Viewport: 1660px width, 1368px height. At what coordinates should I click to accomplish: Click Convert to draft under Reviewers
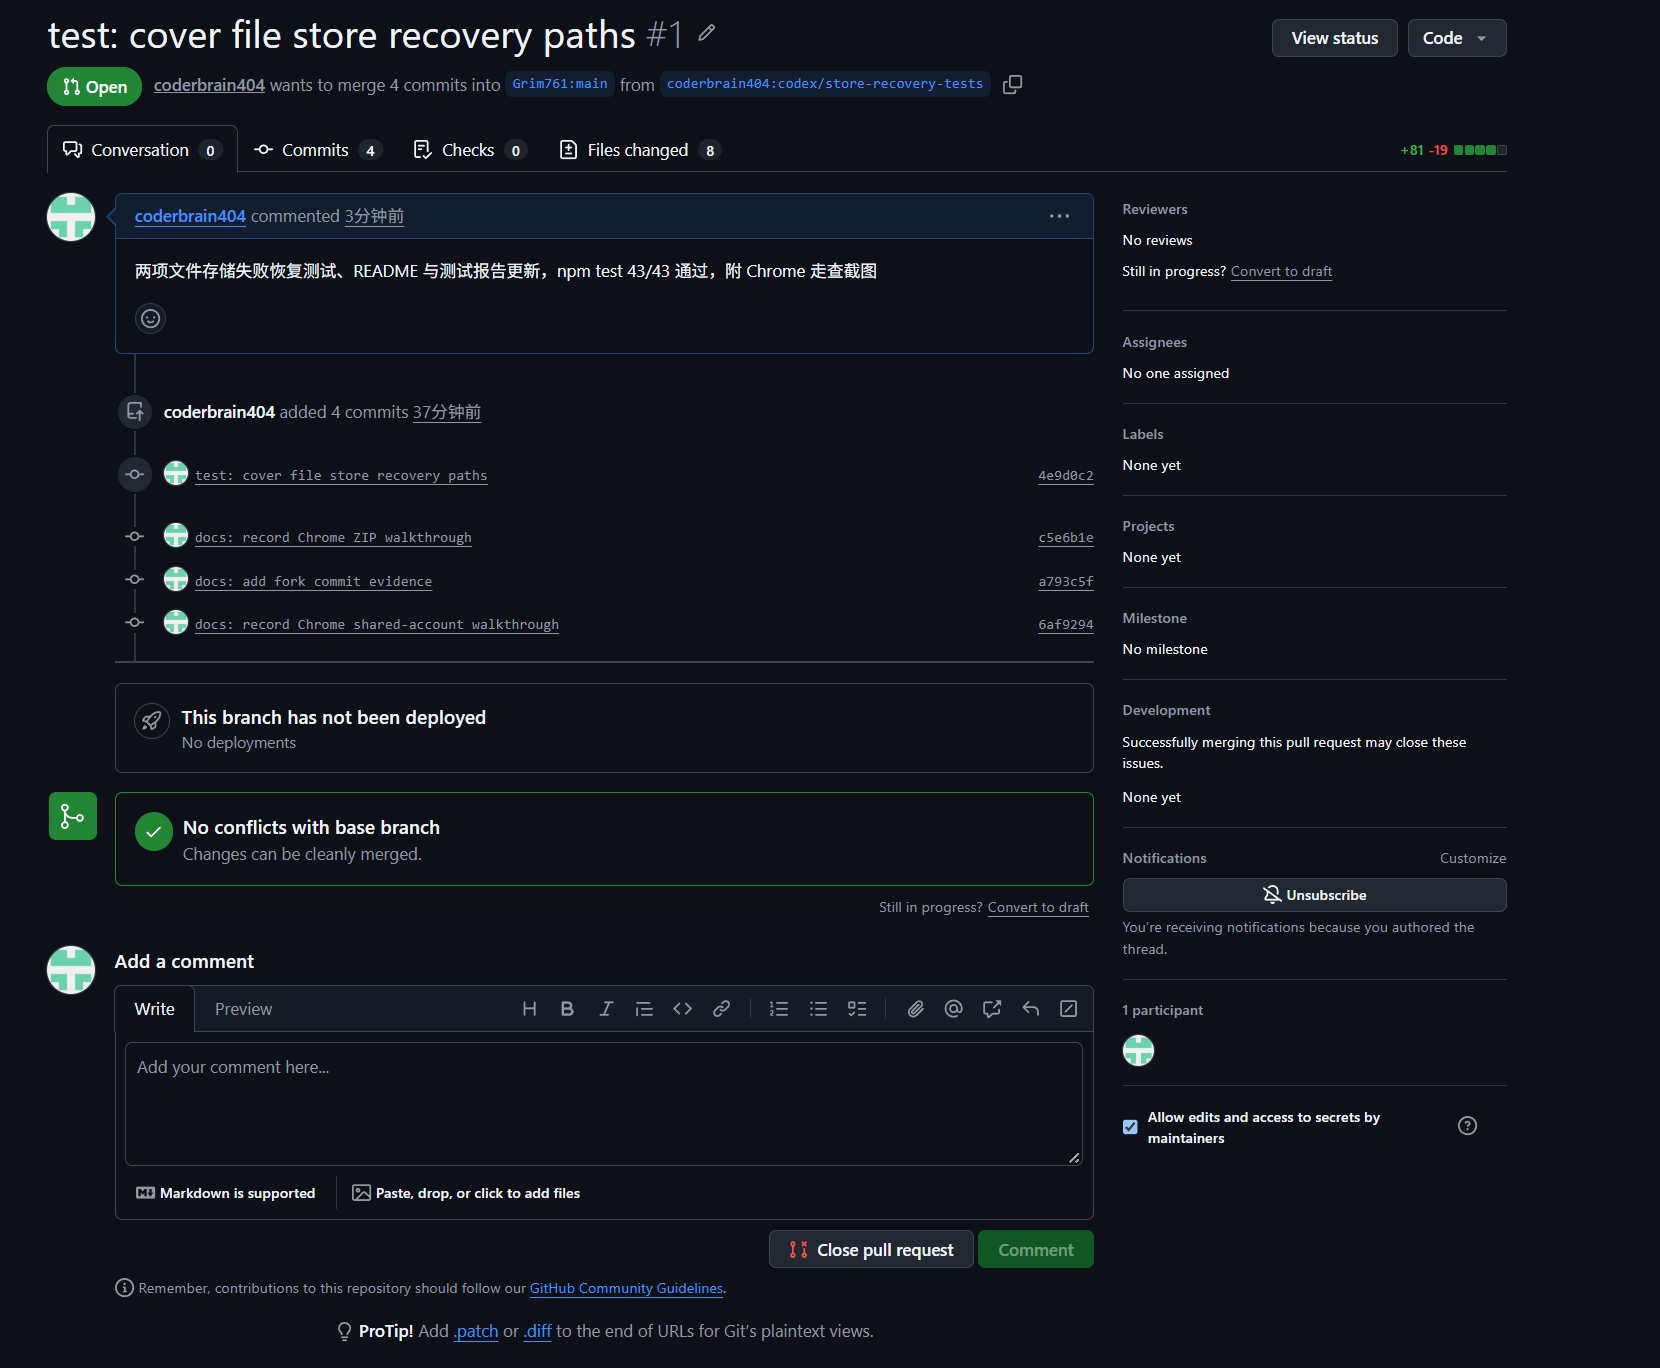1281,271
